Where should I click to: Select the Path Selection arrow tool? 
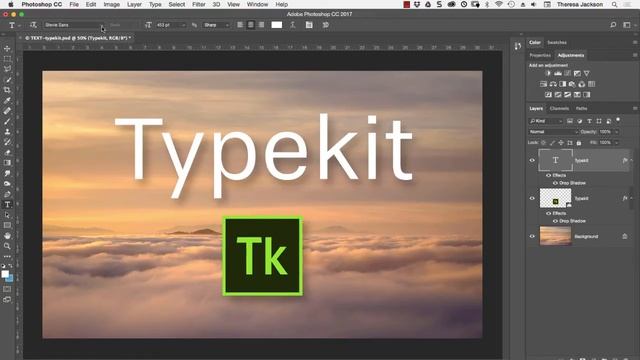pyautogui.click(x=7, y=215)
